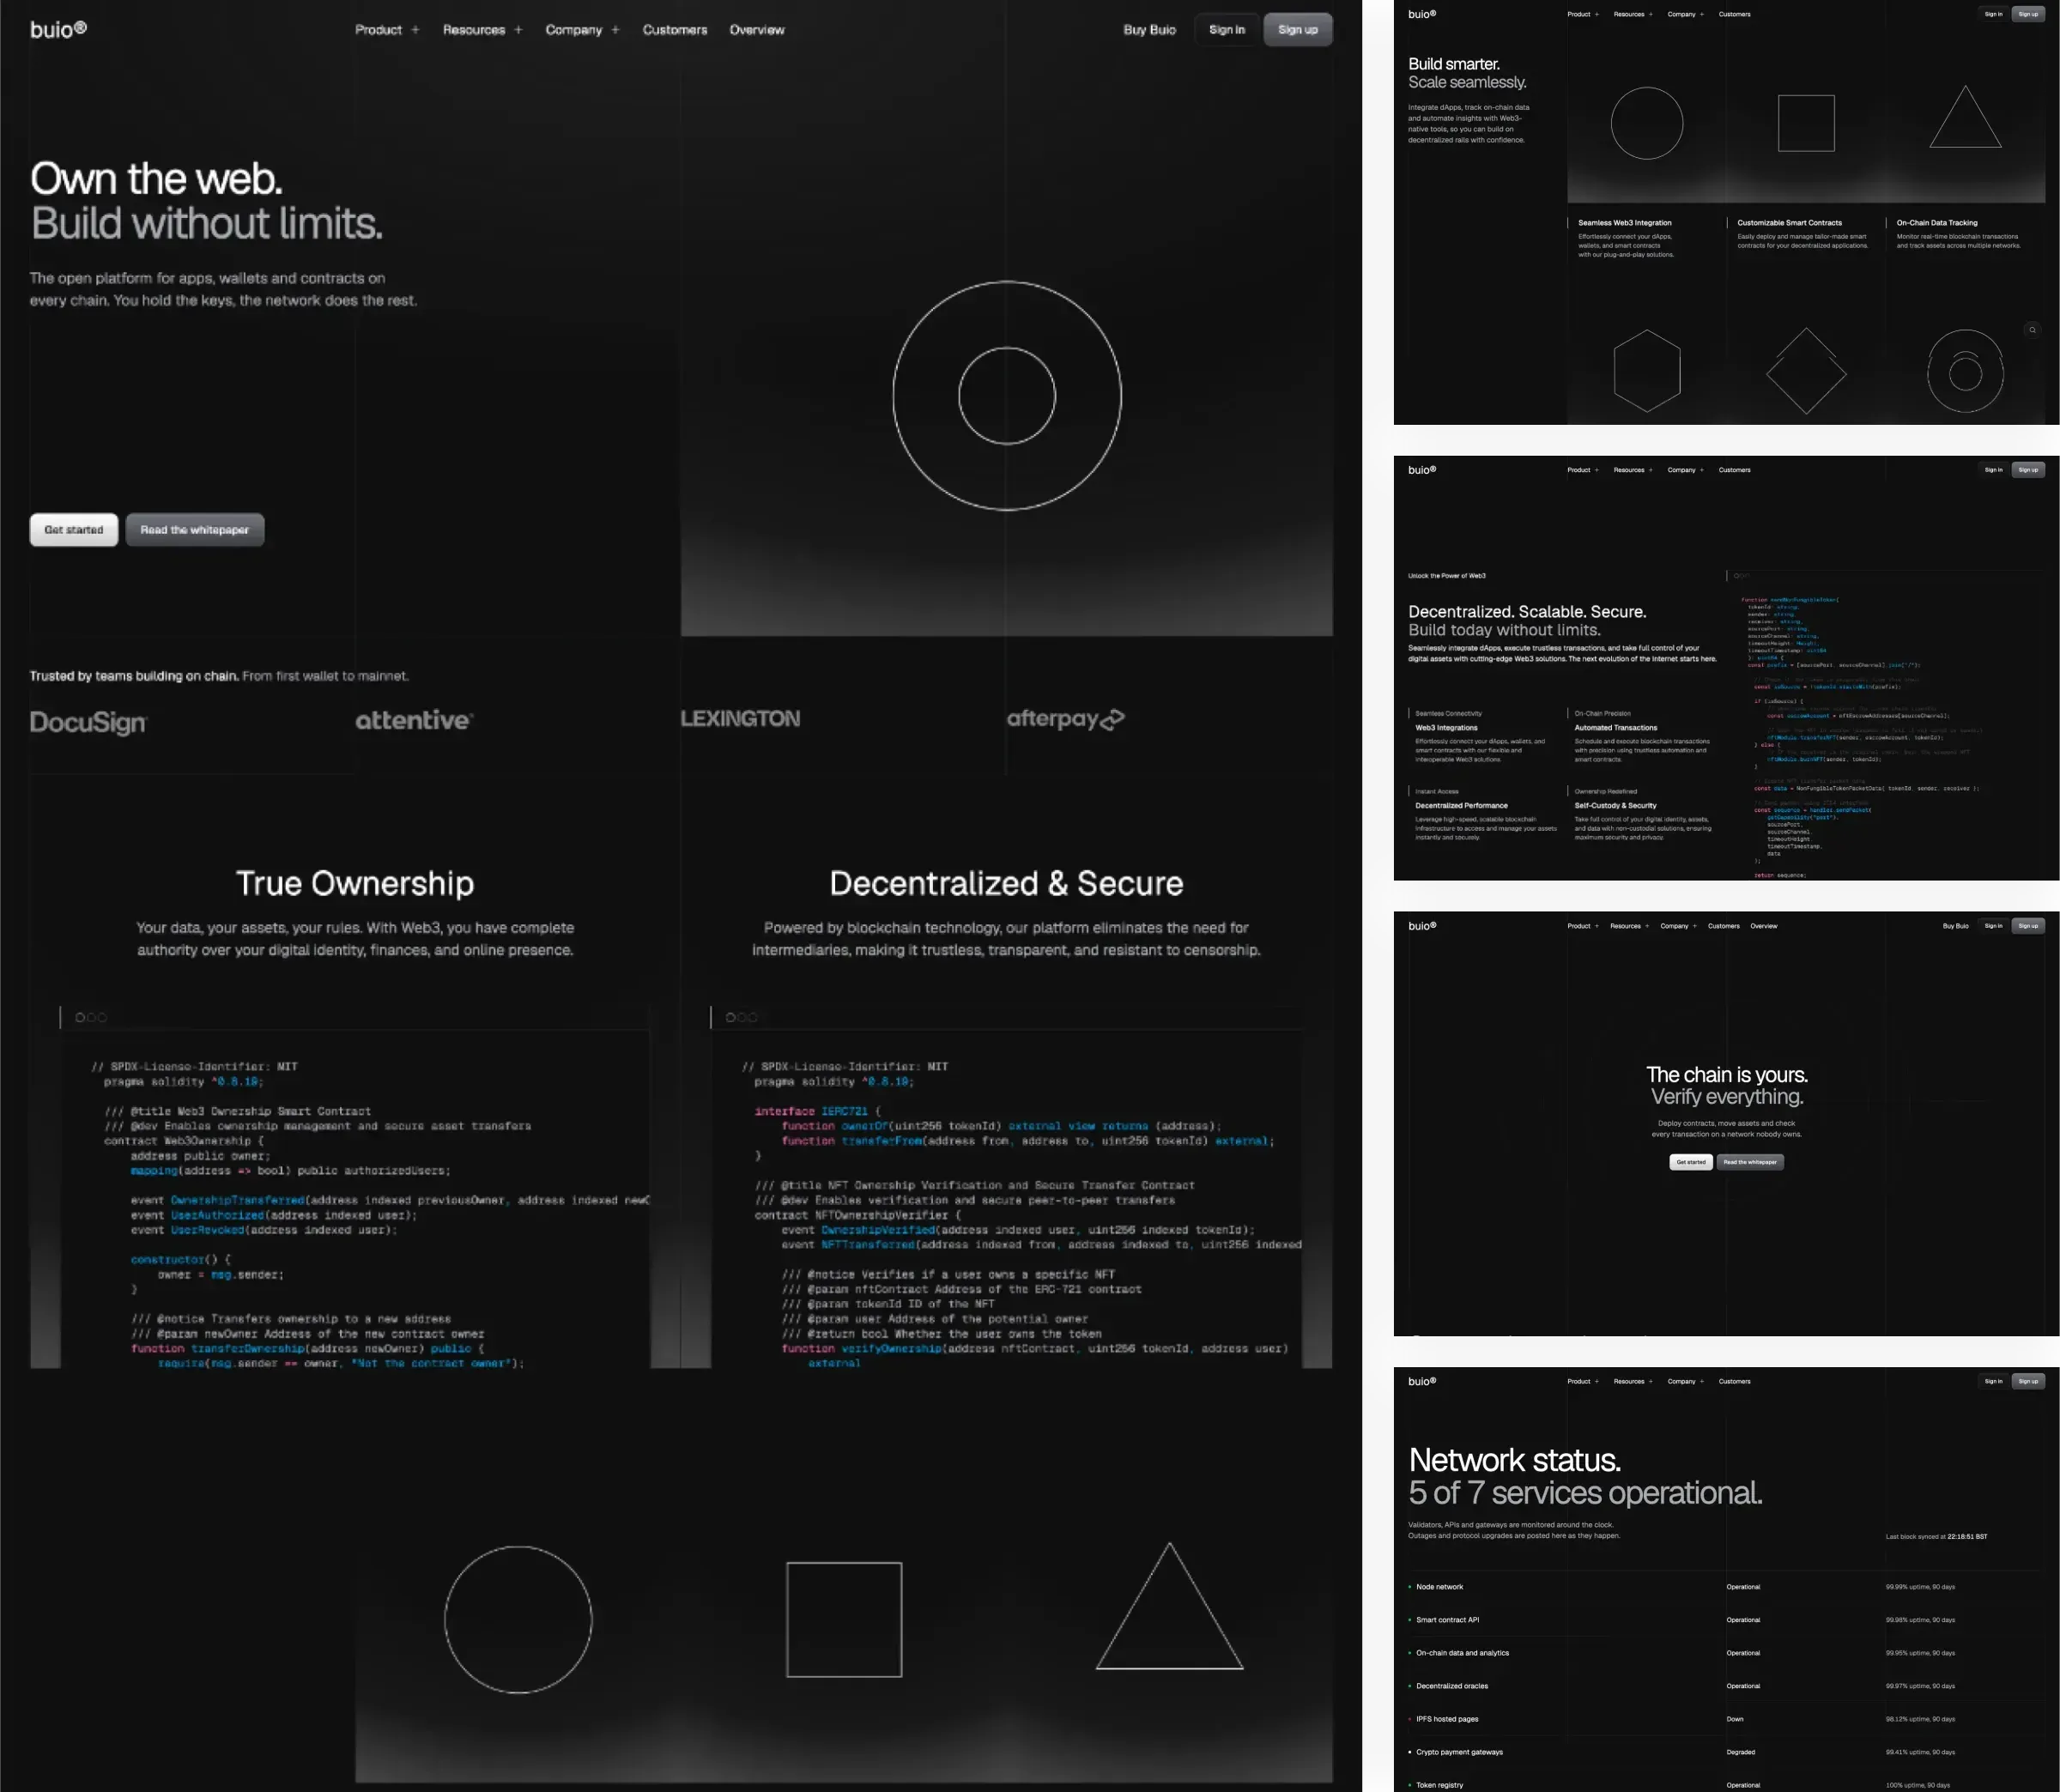This screenshot has height=1792, width=2060.
Task: Click the circle outline below True Ownership code panel
Action: point(518,1619)
